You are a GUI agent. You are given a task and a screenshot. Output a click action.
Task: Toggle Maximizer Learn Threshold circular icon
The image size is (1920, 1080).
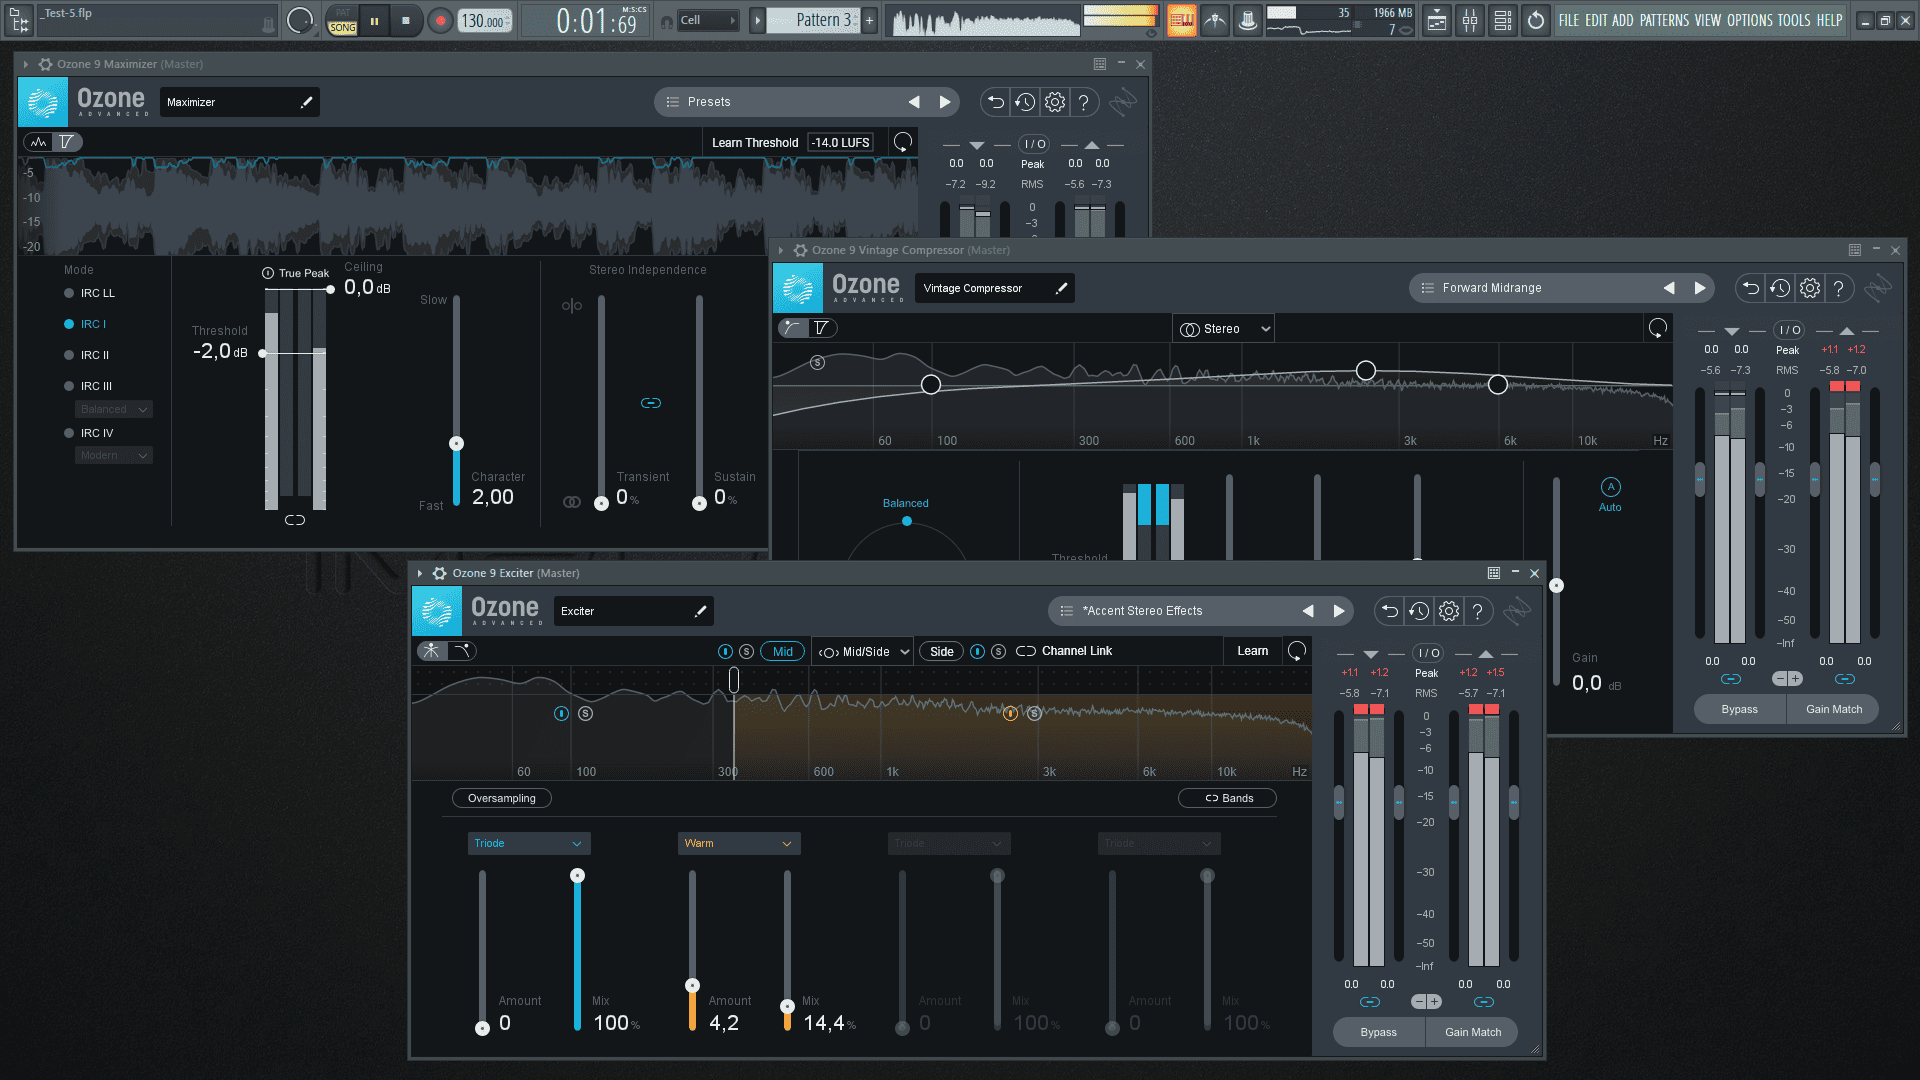coord(903,142)
